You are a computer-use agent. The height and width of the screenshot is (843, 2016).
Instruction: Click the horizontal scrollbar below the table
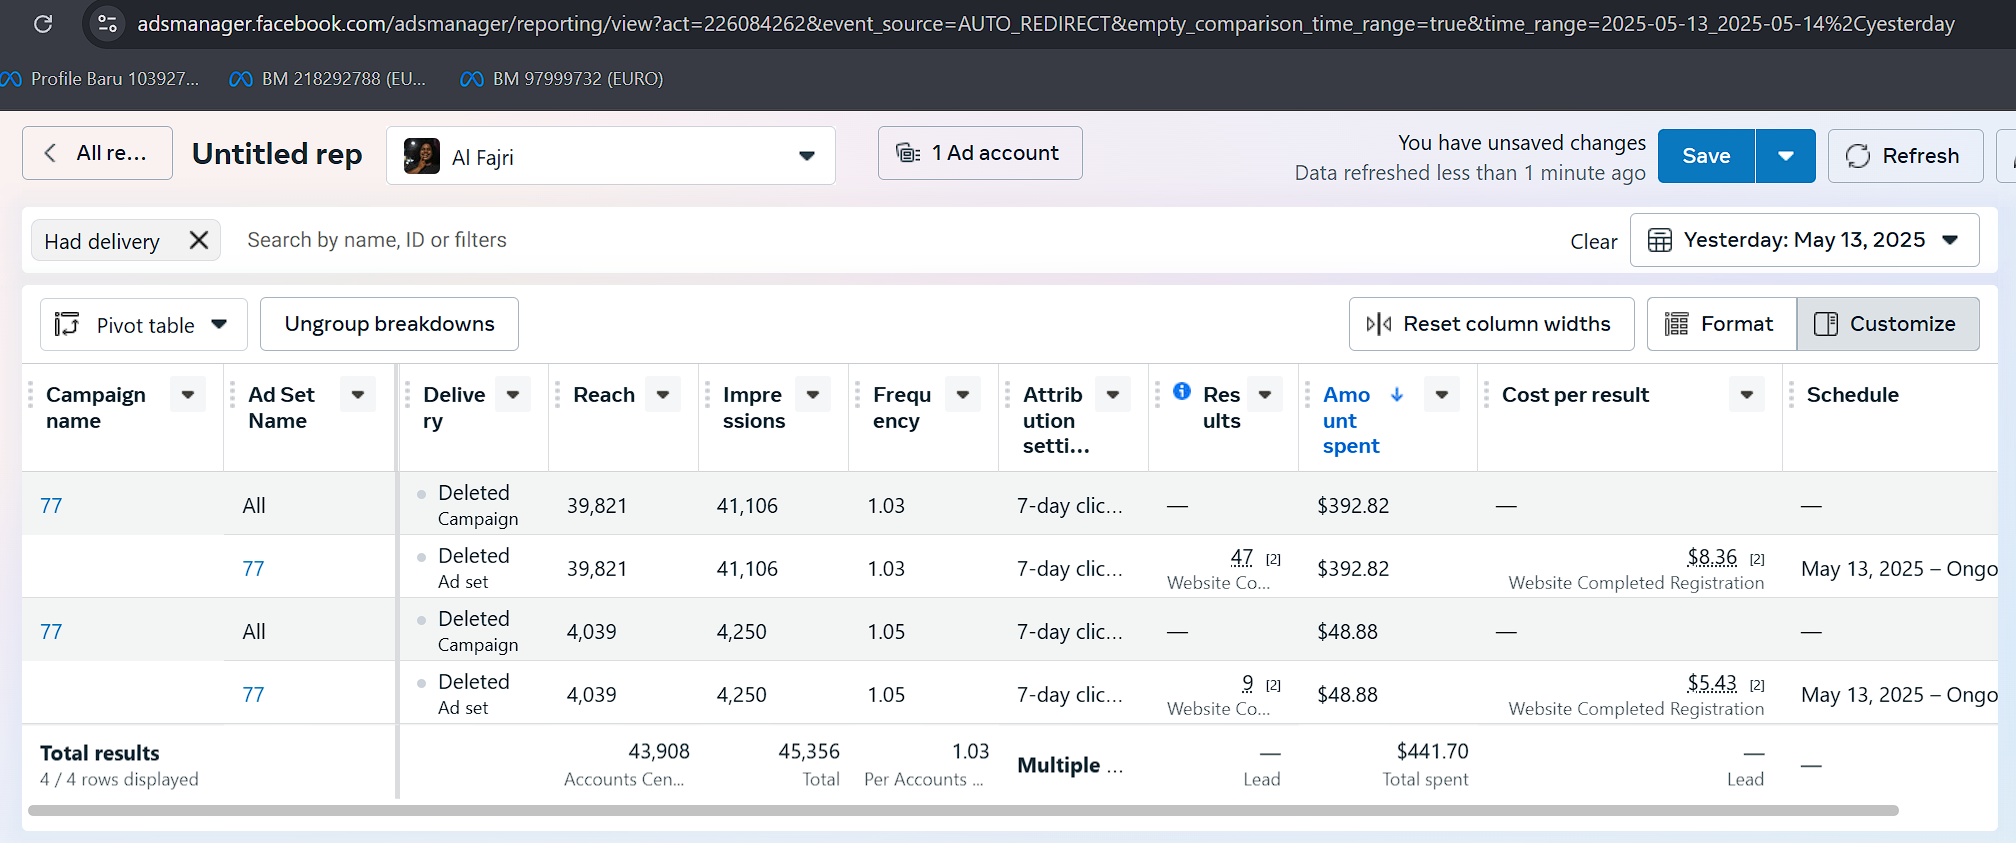[962, 811]
